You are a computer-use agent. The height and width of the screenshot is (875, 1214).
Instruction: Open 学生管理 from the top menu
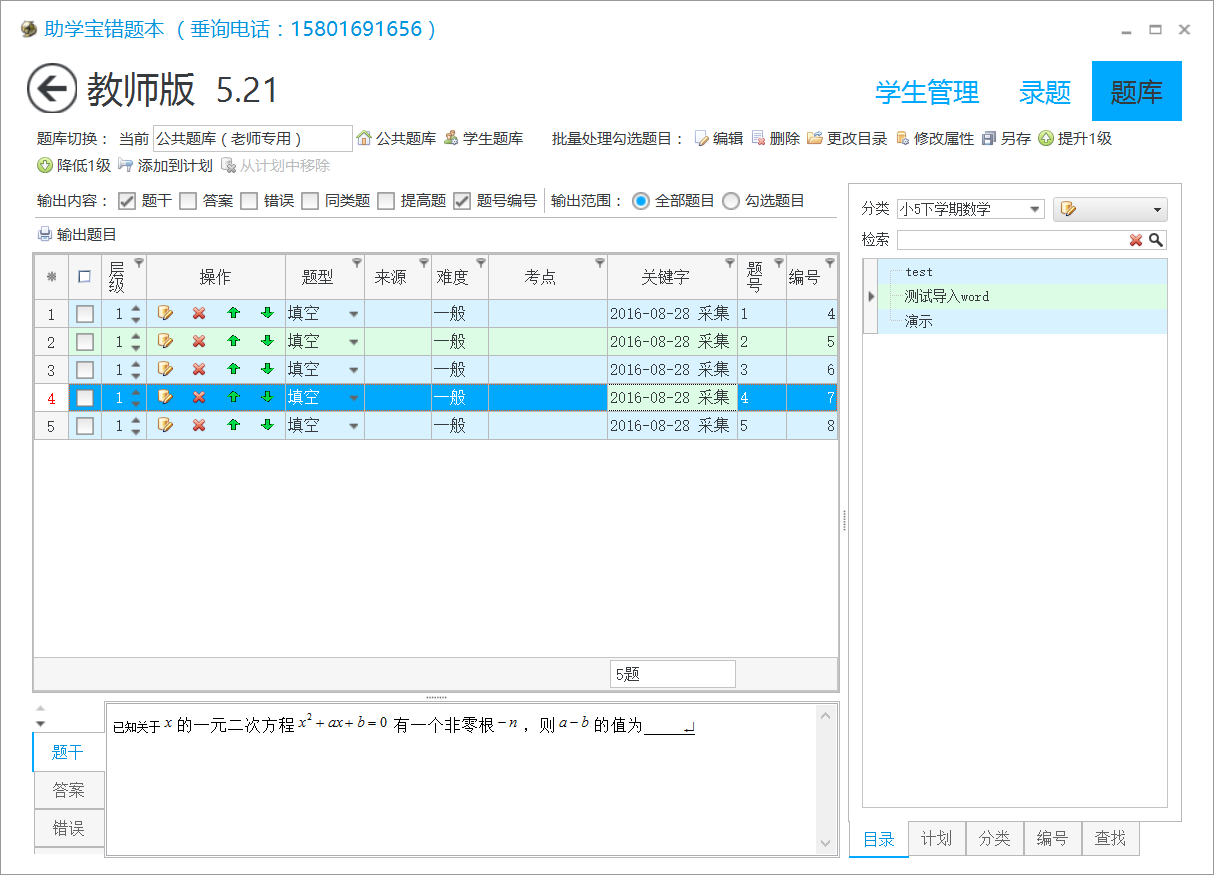tap(926, 91)
